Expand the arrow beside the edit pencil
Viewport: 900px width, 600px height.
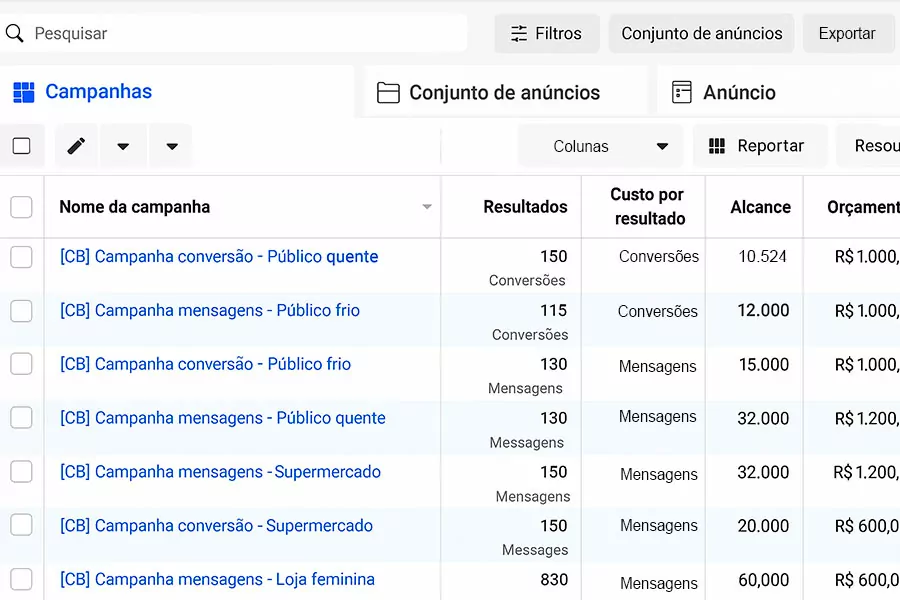(122, 146)
